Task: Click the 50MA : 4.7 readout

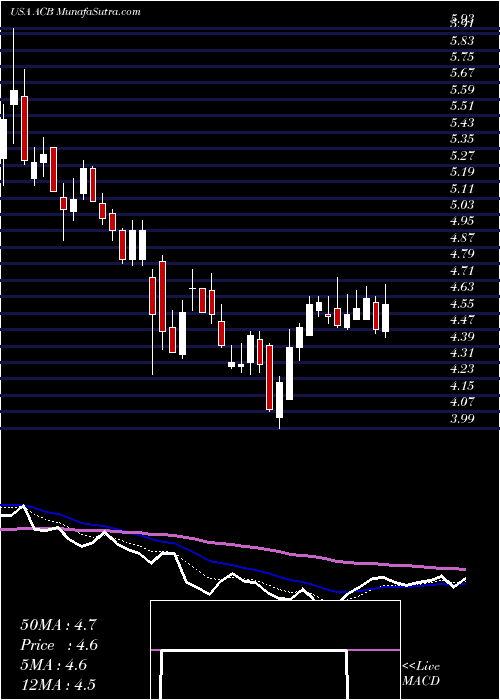Action: click(x=57, y=624)
